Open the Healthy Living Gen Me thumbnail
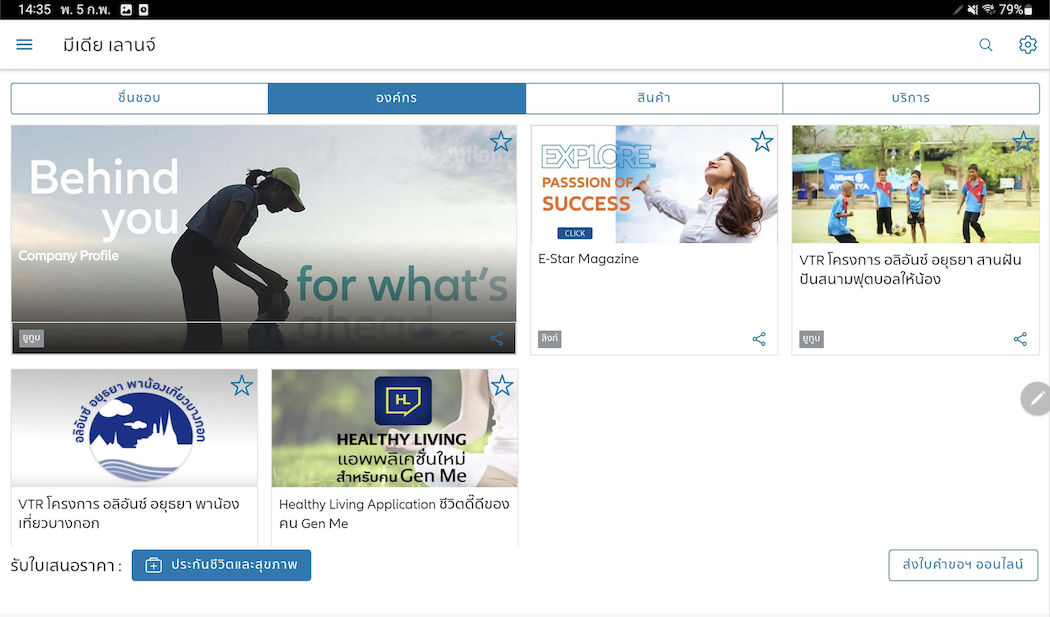The width and height of the screenshot is (1050, 617). (x=394, y=428)
